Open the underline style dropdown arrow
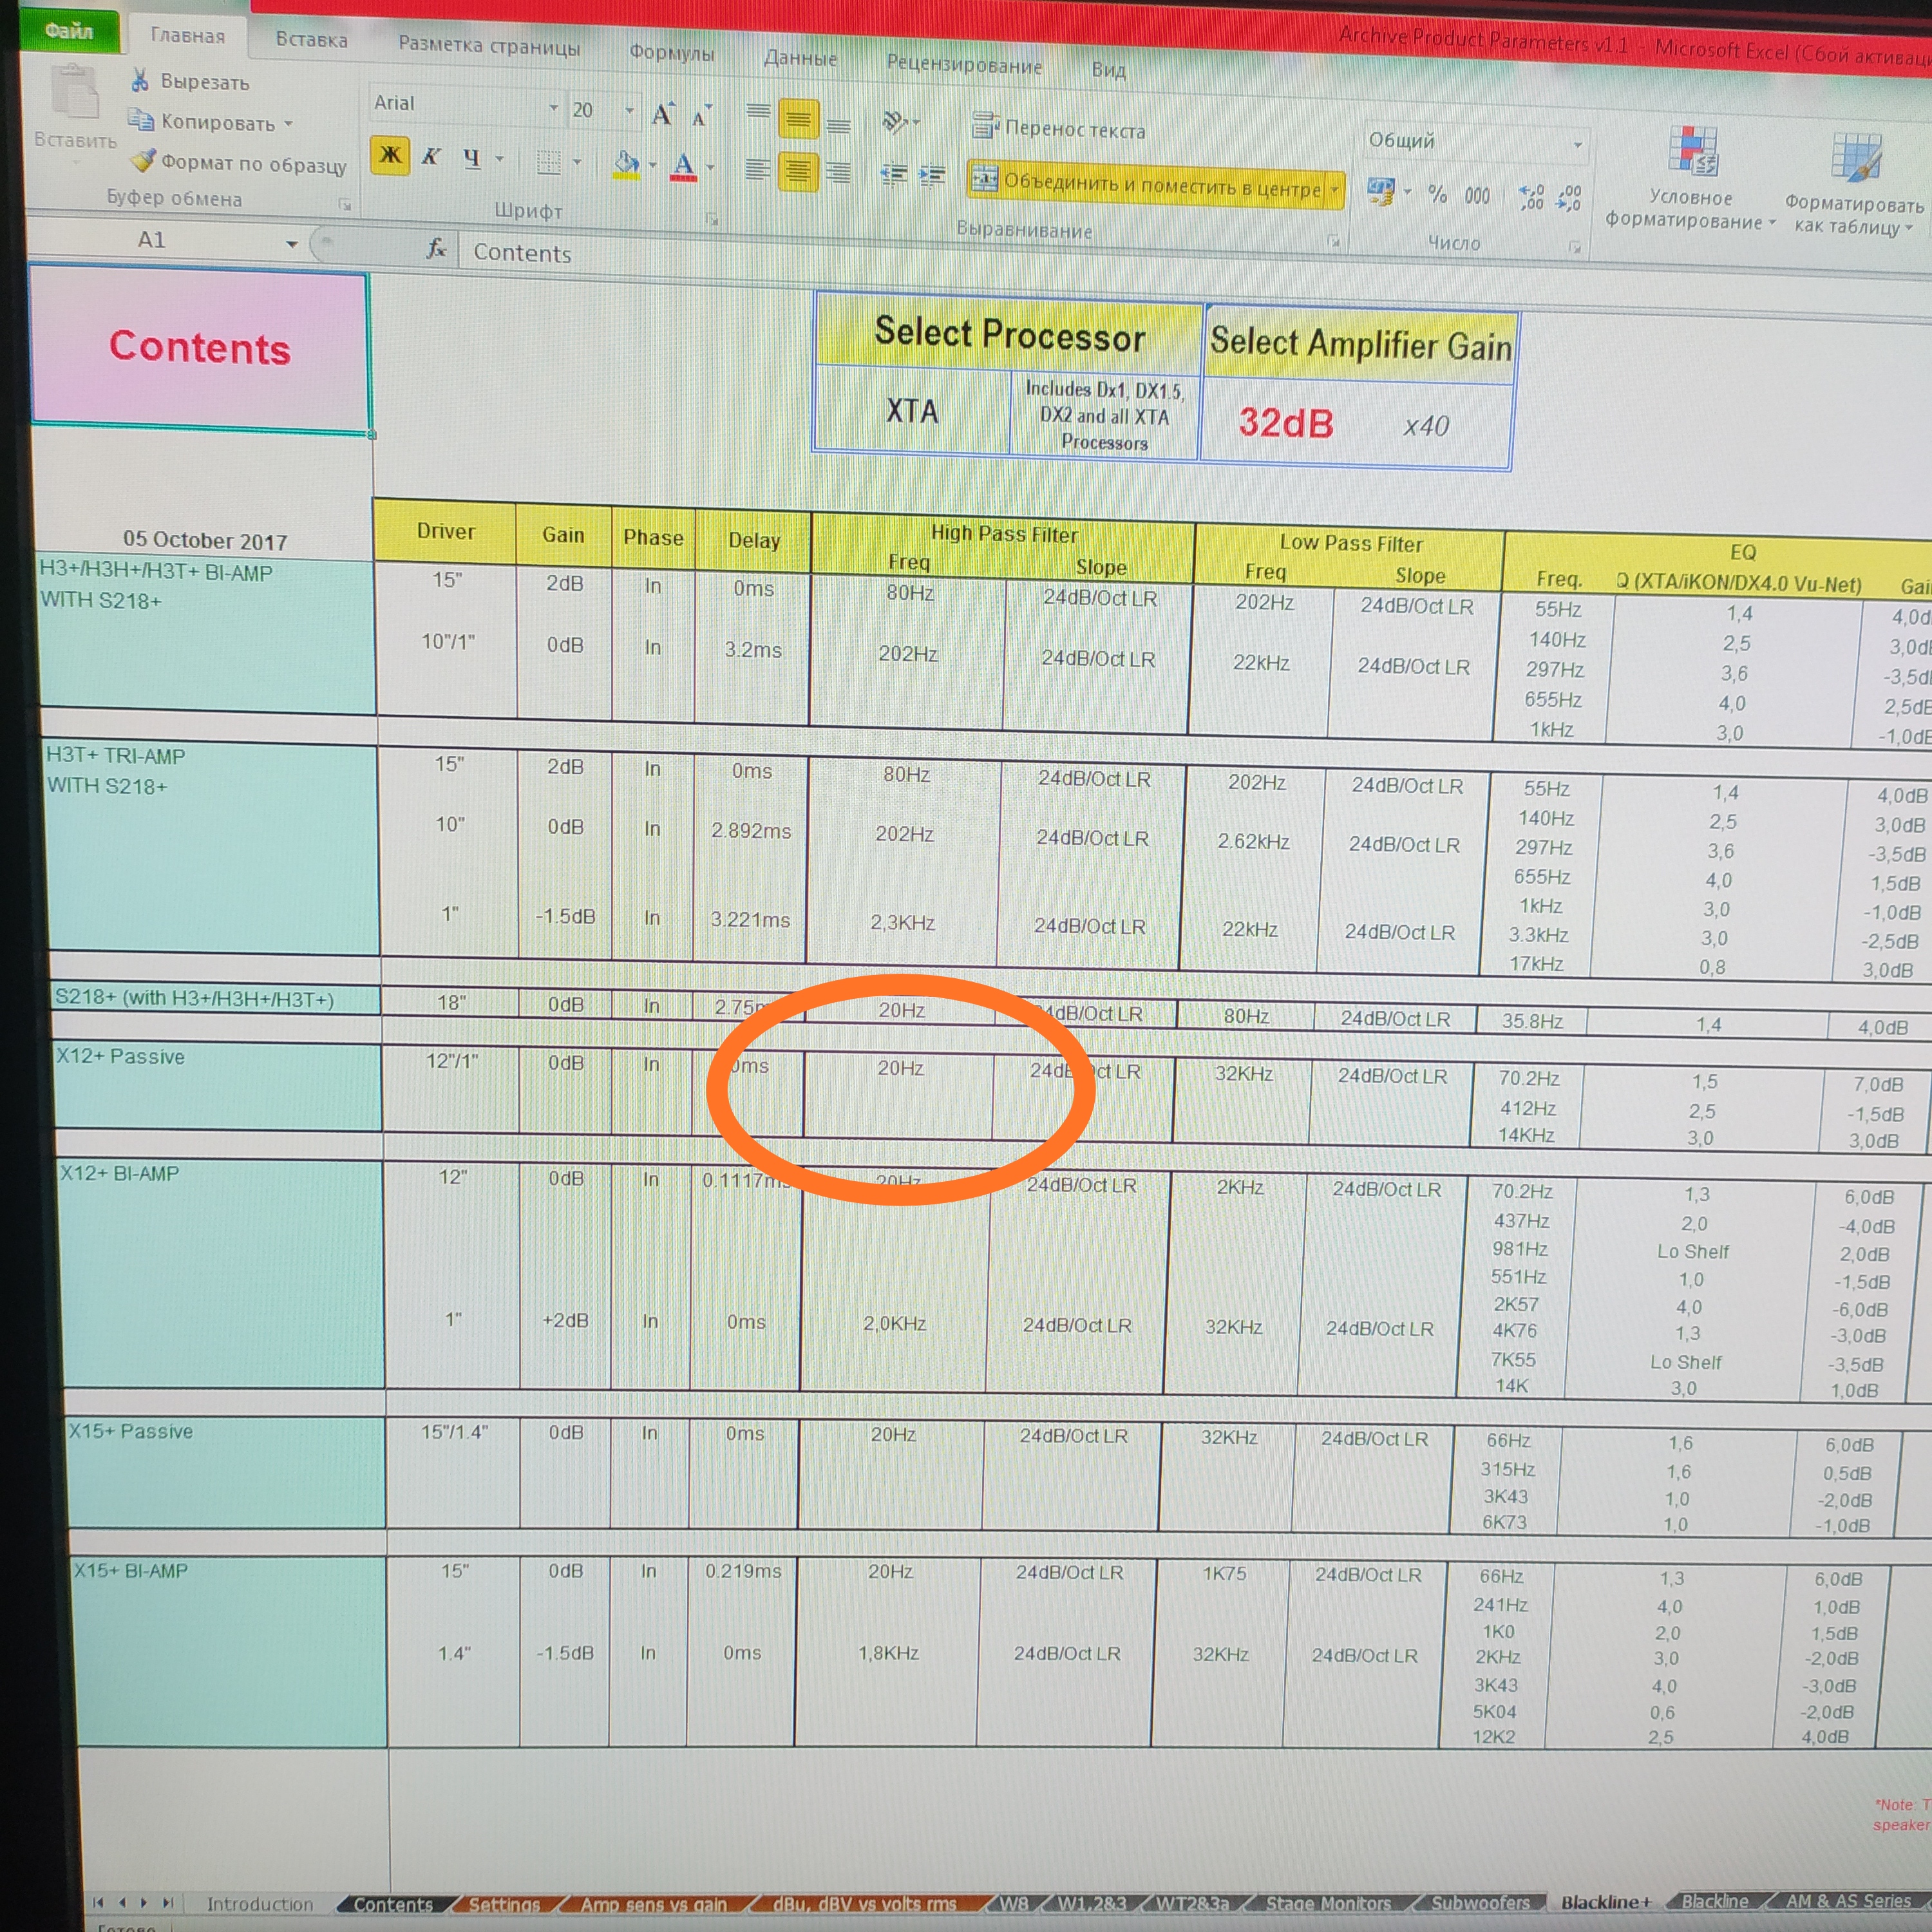 point(499,159)
